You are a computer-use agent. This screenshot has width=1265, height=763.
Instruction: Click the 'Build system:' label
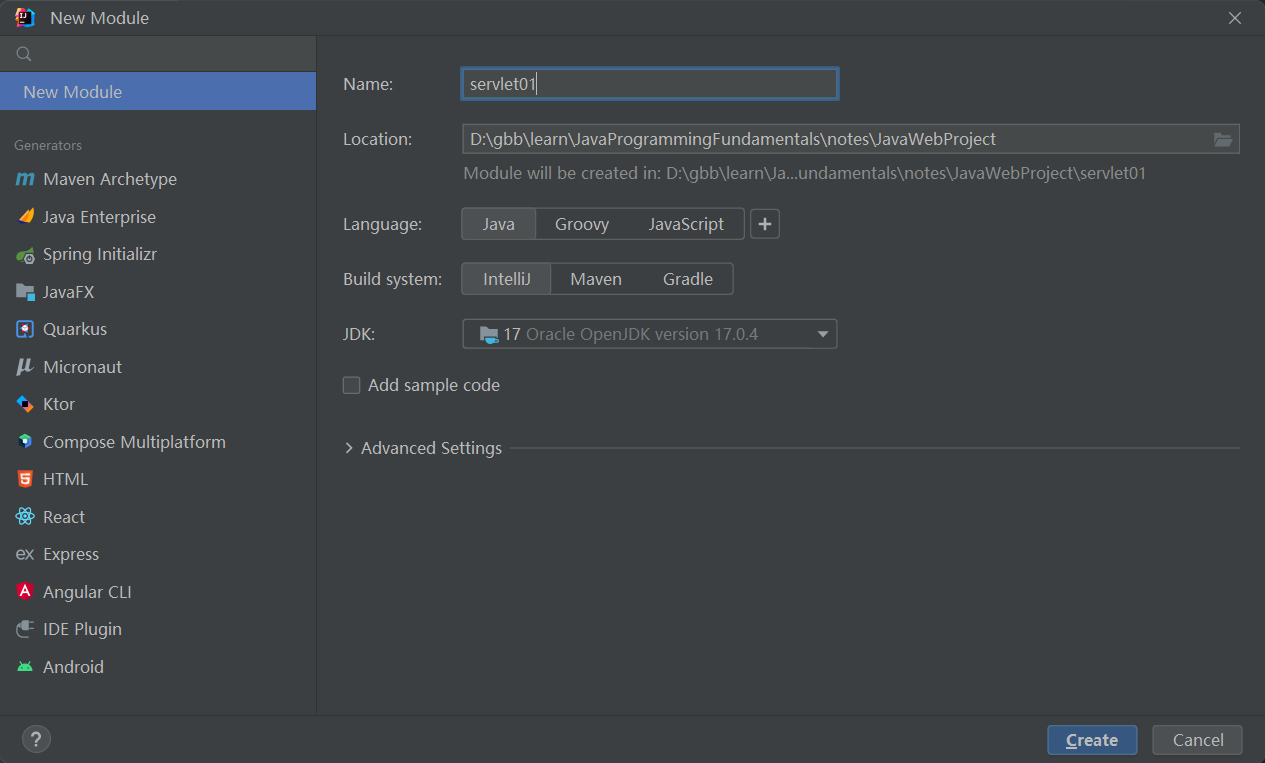click(x=392, y=279)
